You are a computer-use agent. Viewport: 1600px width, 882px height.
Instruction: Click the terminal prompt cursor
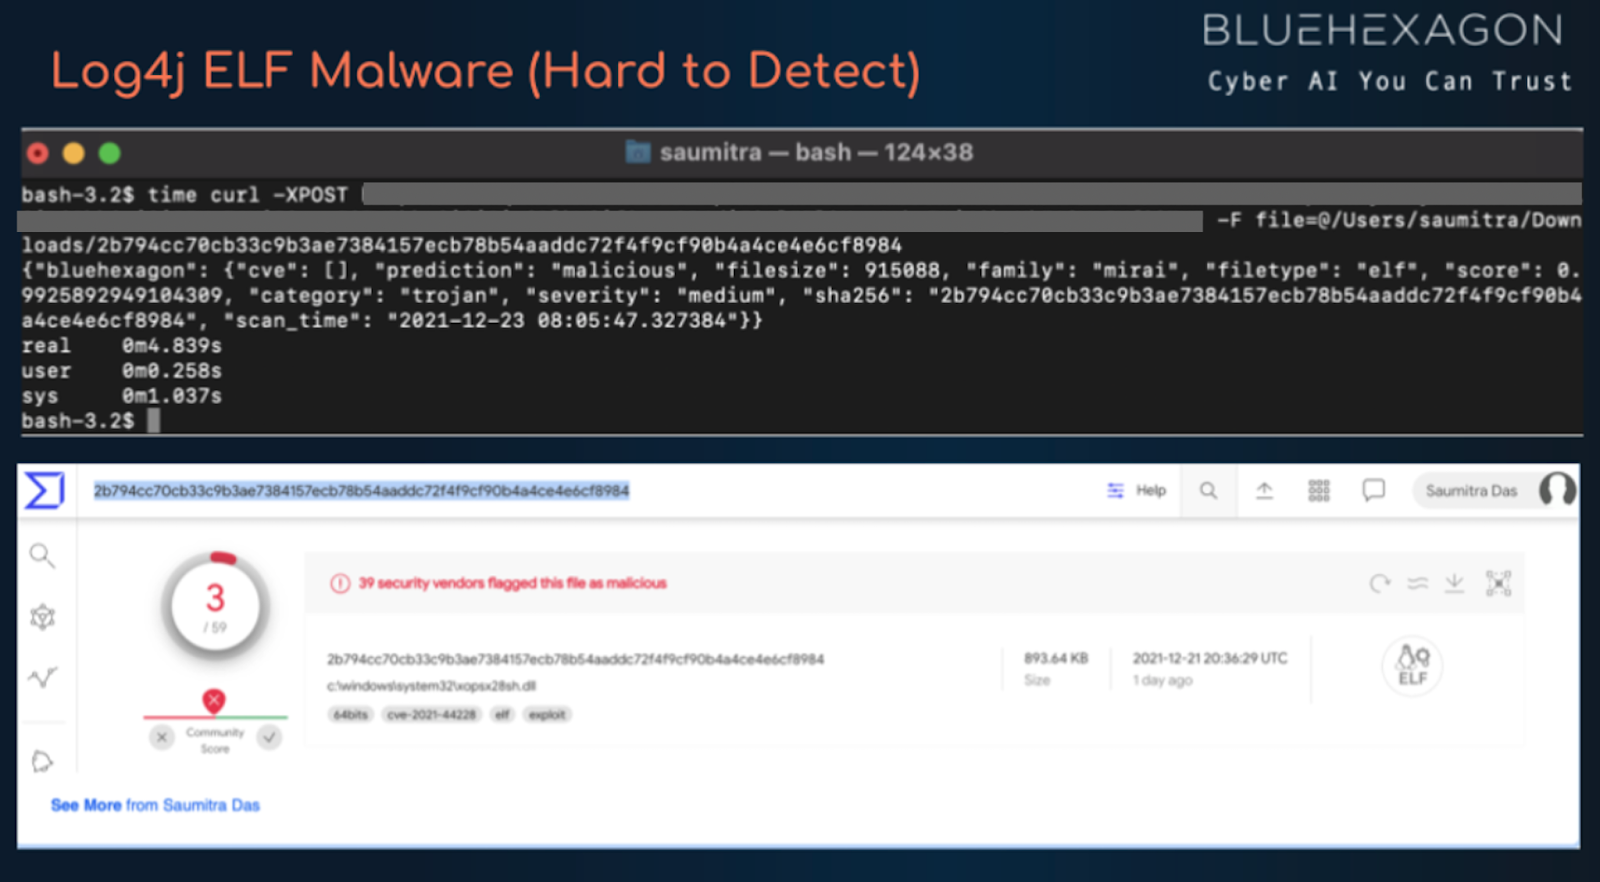[x=153, y=420]
